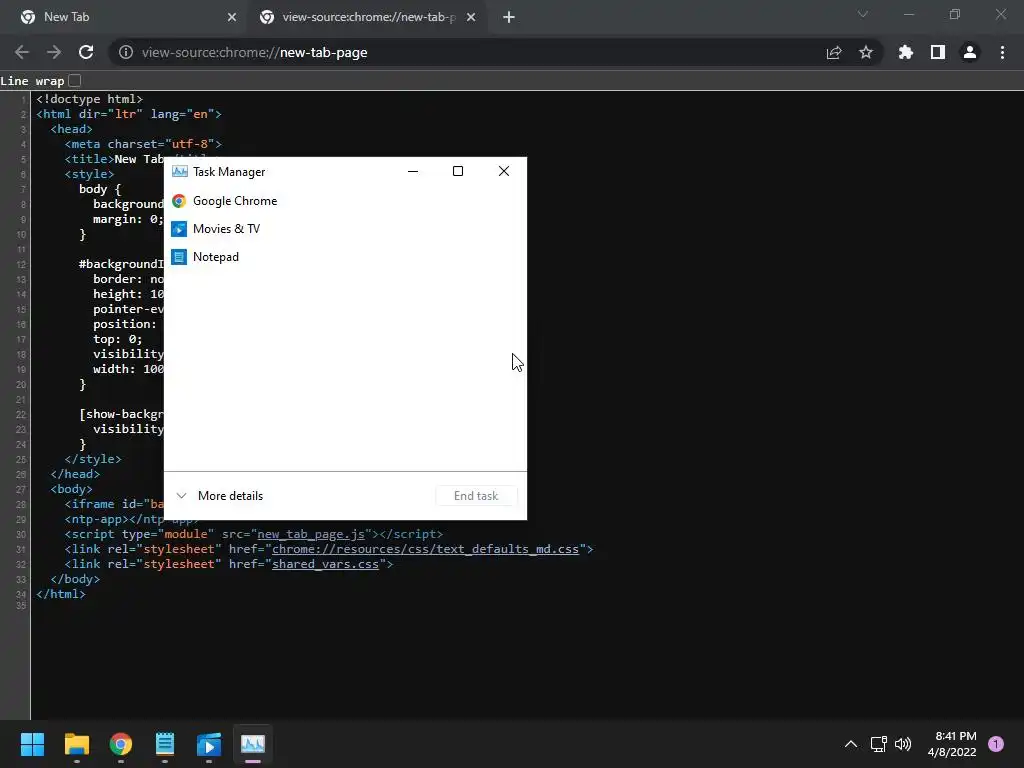Select Notepad in Task Manager list
Viewport: 1024px width, 768px height.
coord(345,257)
